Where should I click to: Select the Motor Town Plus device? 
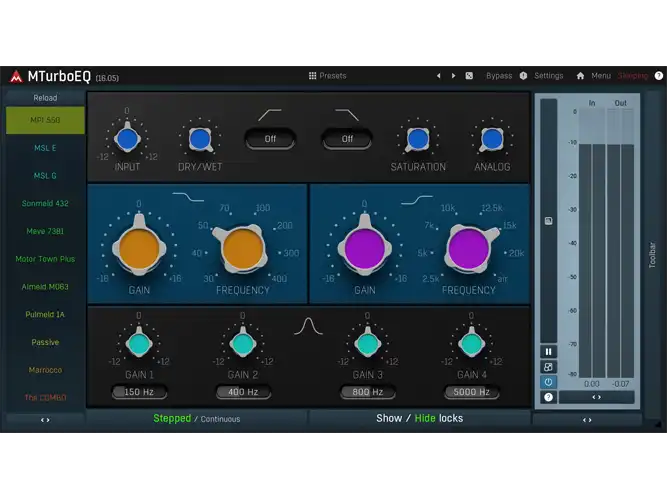click(45, 259)
